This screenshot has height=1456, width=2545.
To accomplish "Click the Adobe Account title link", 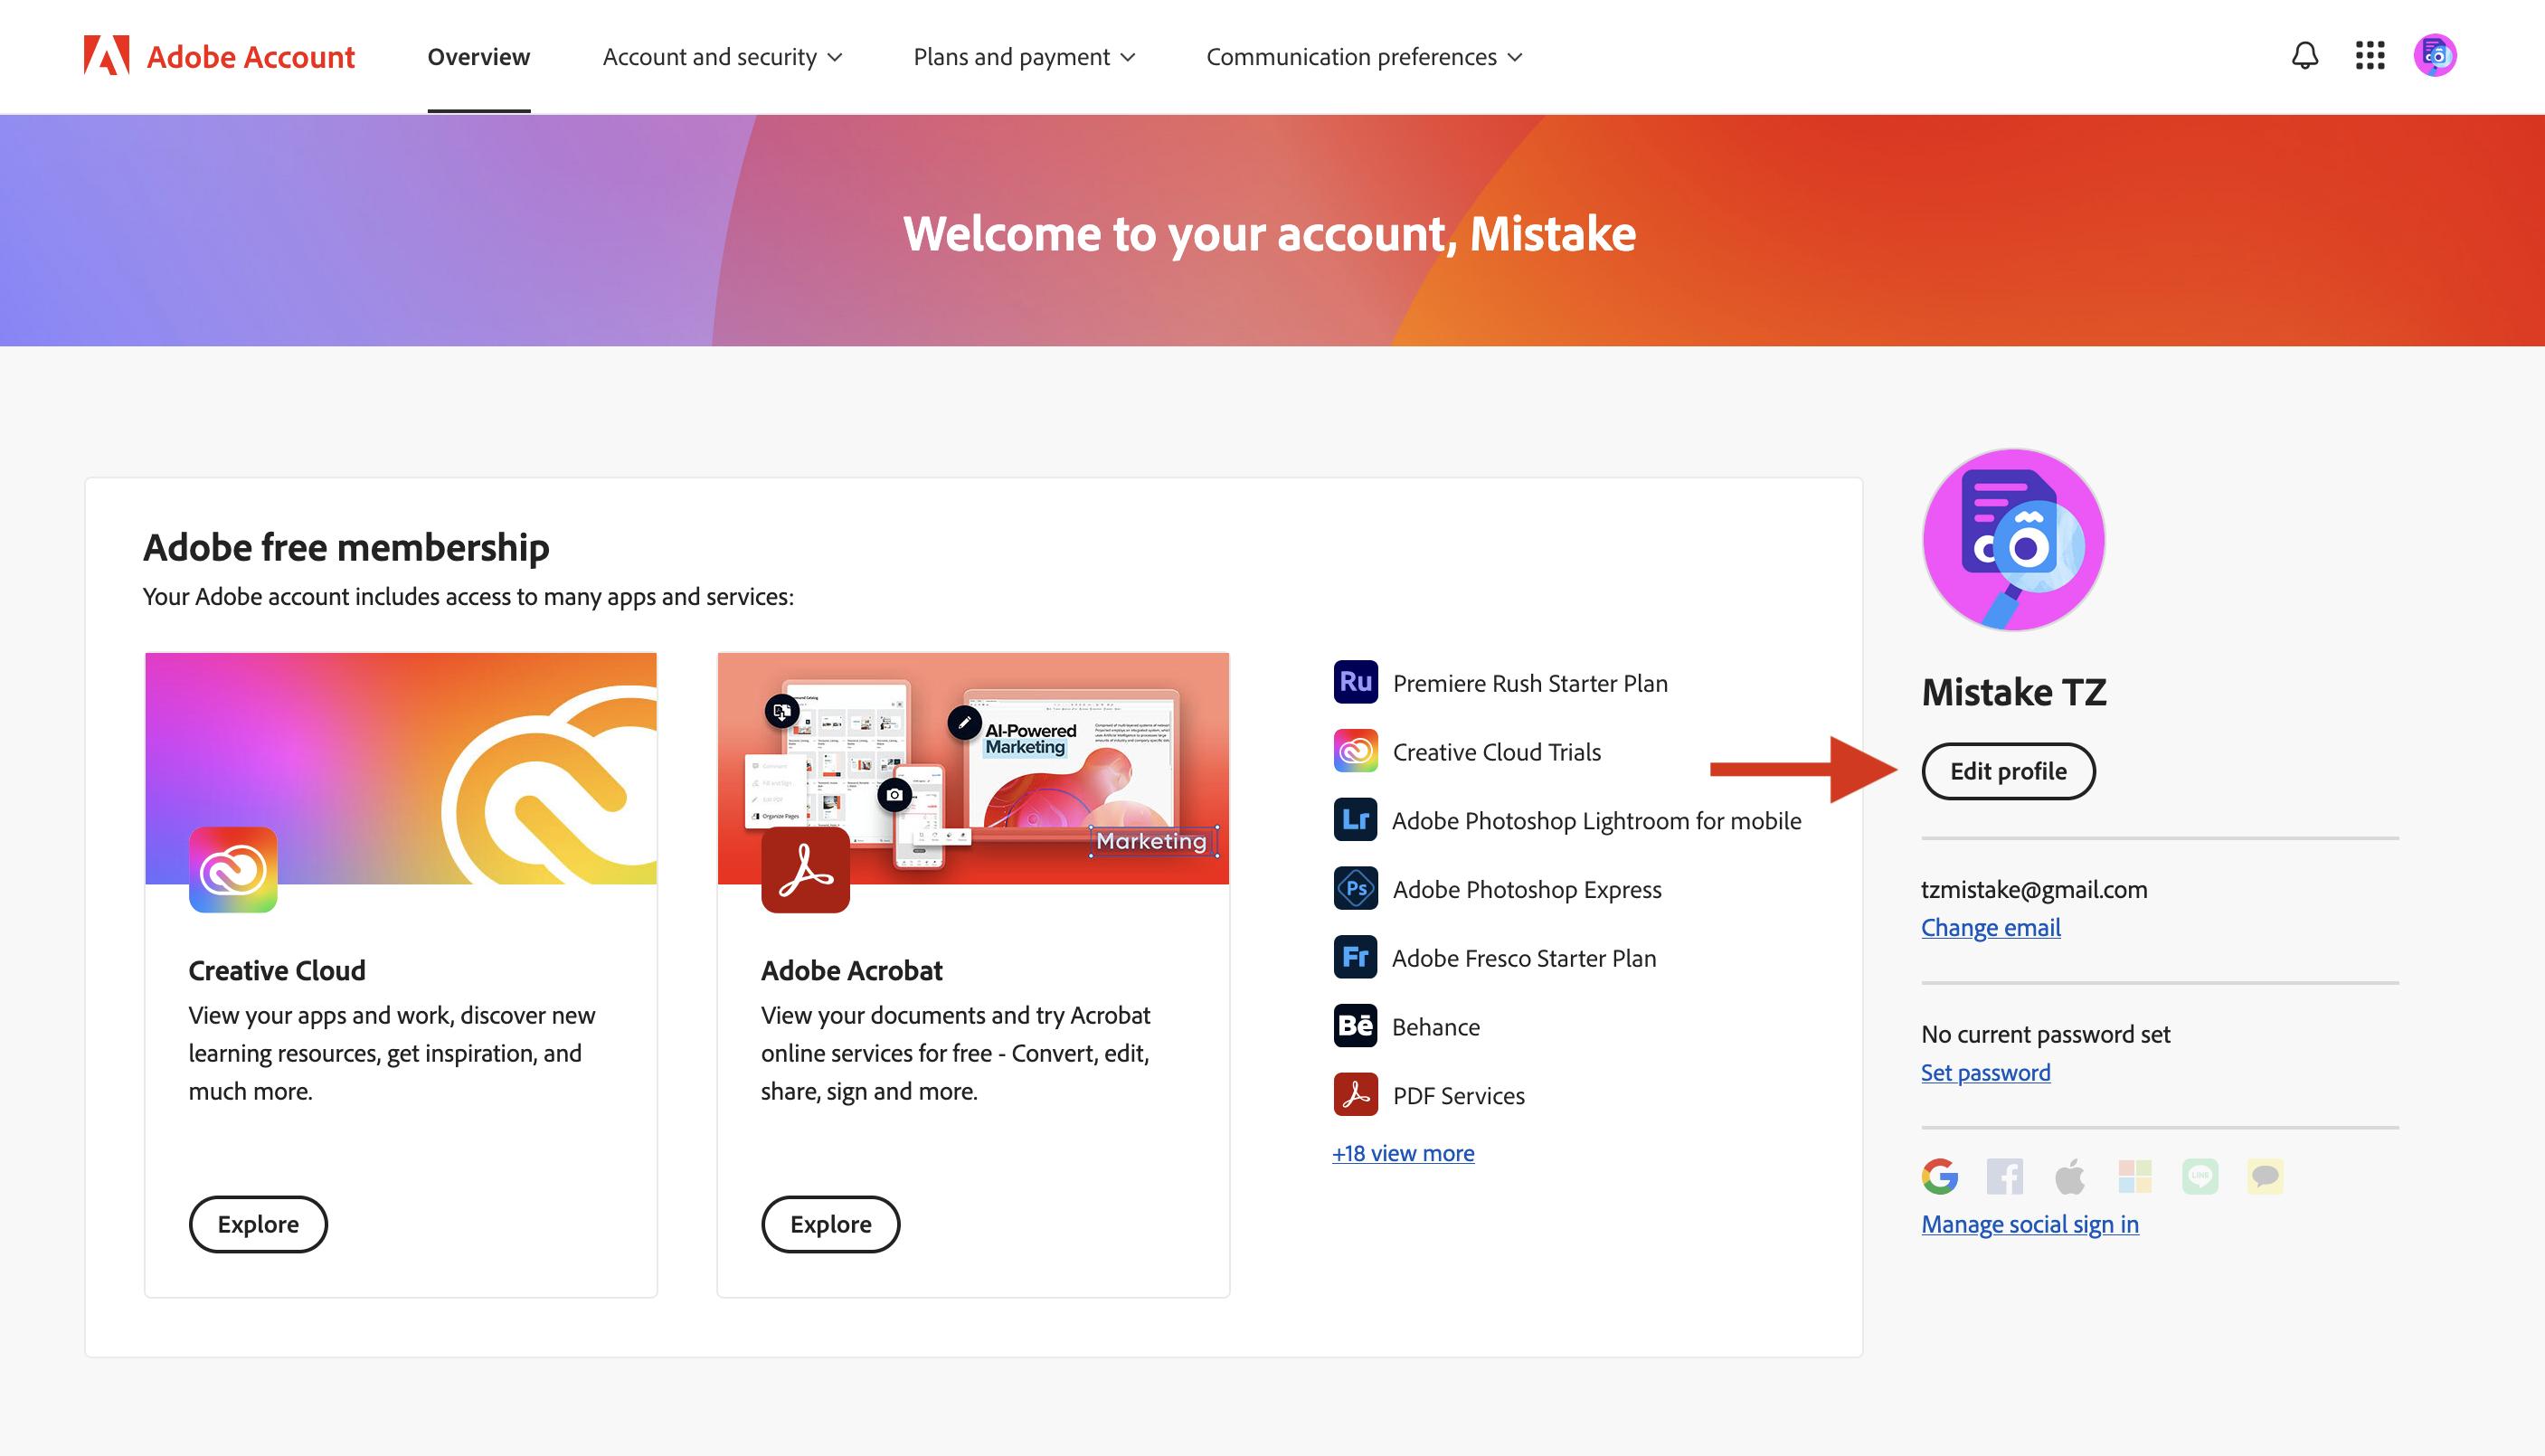I will pyautogui.click(x=251, y=57).
